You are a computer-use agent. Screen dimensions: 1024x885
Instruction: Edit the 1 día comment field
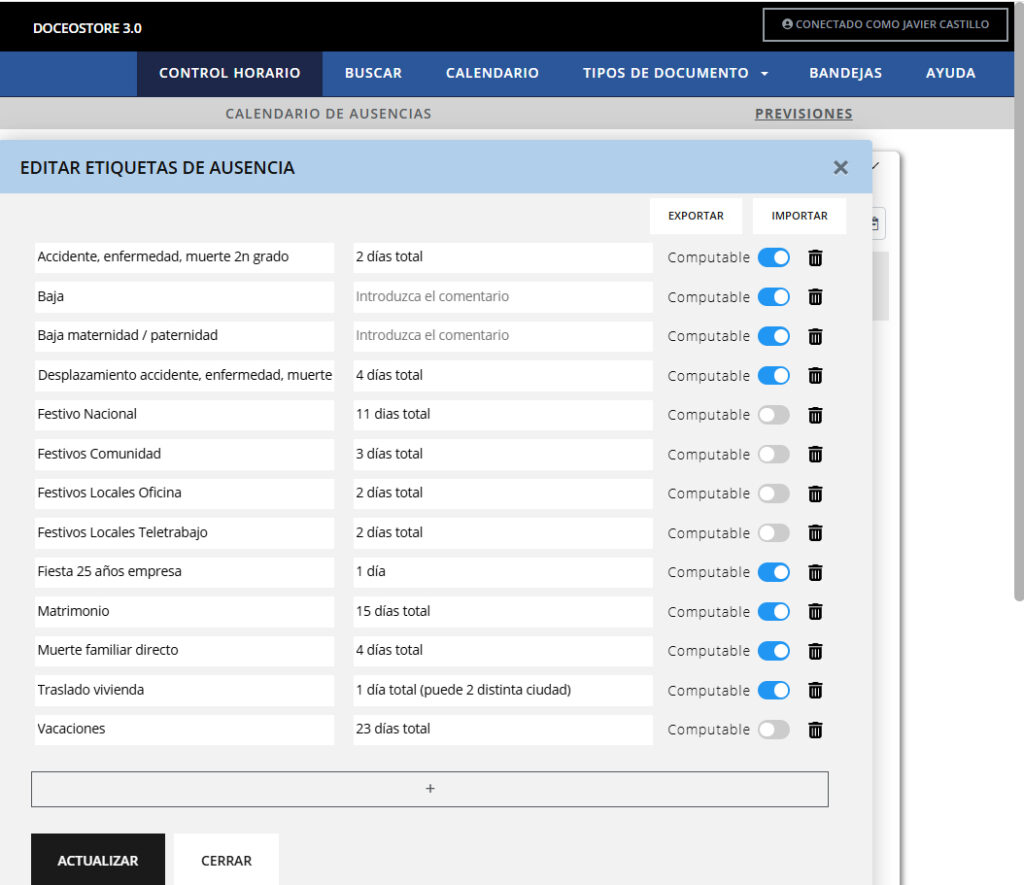503,571
